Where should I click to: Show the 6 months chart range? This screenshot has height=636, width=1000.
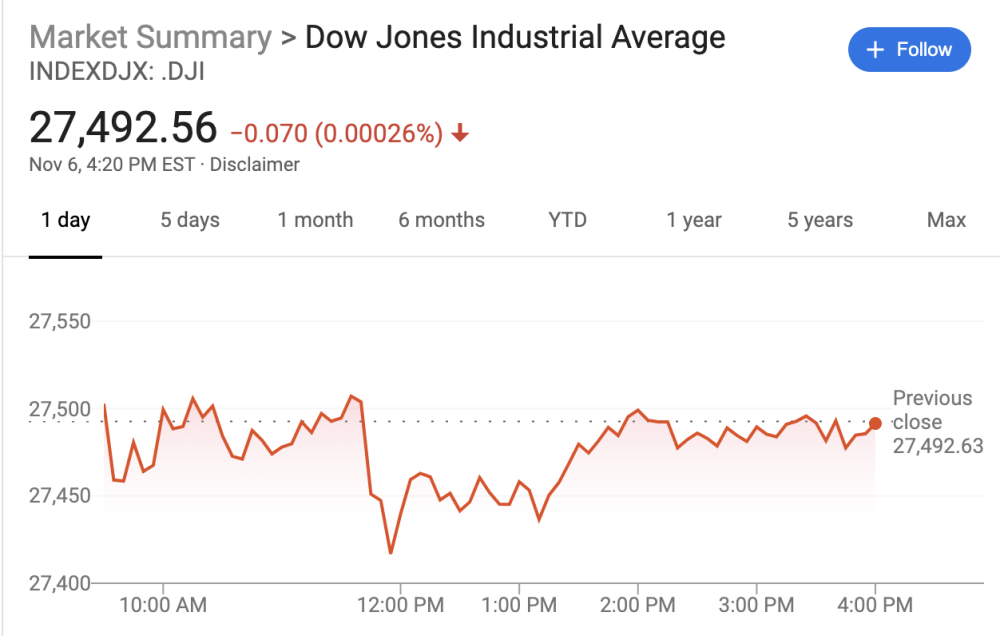pos(441,220)
